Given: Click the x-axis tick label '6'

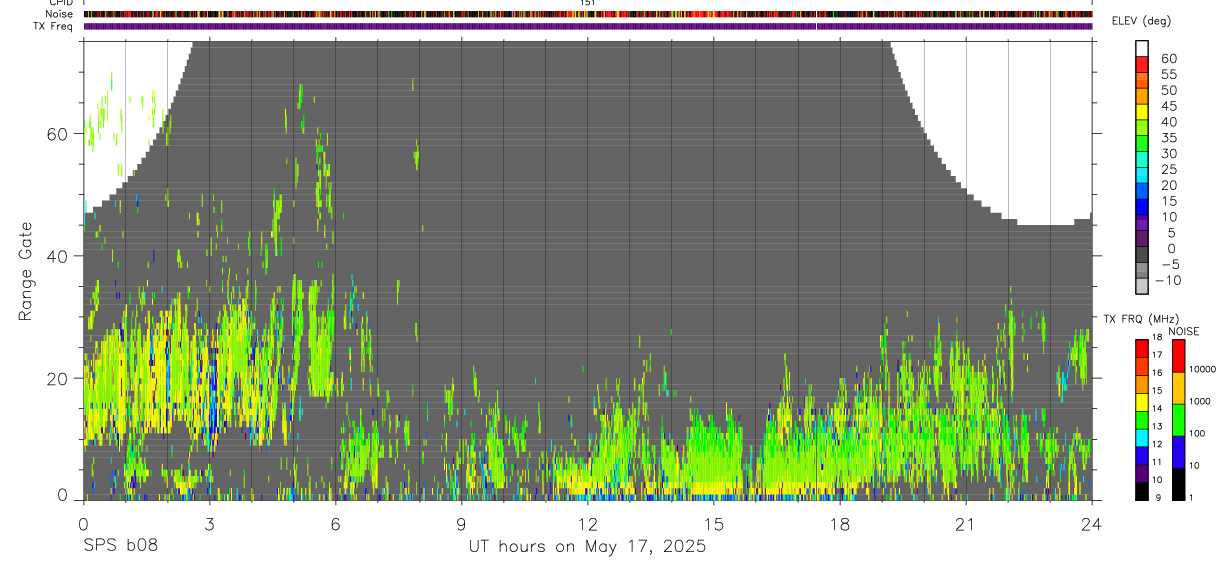Looking at the screenshot, I should click(x=335, y=524).
